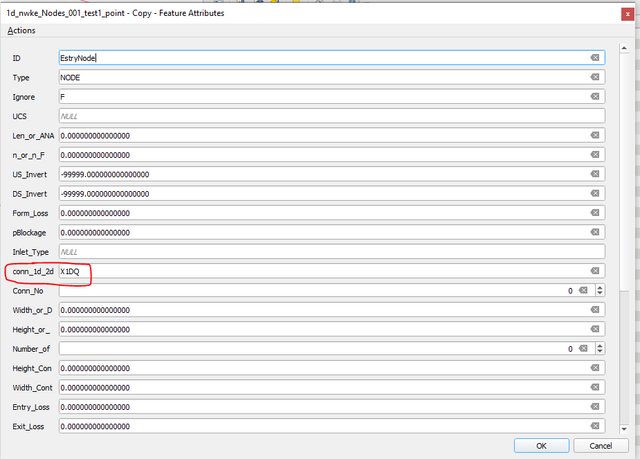640x459 pixels.
Task: Clear the Number_of spin box value
Action: click(582, 349)
